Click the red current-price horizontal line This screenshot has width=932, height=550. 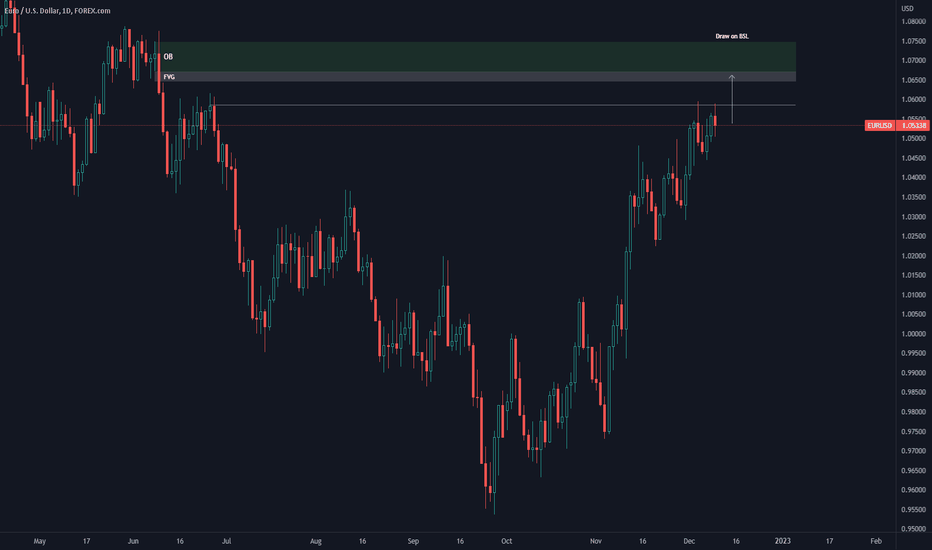pos(432,125)
